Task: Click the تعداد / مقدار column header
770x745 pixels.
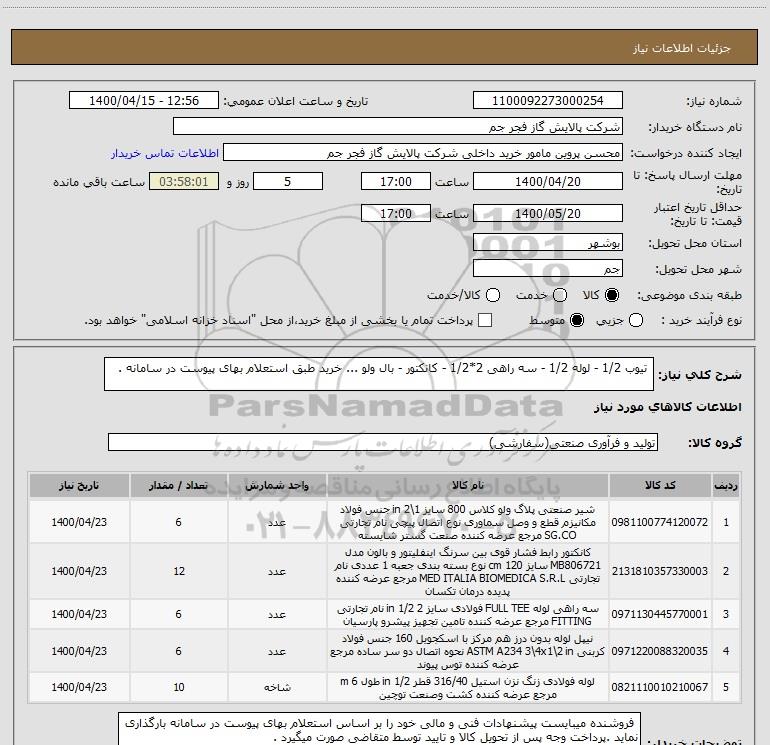Action: tap(178, 486)
